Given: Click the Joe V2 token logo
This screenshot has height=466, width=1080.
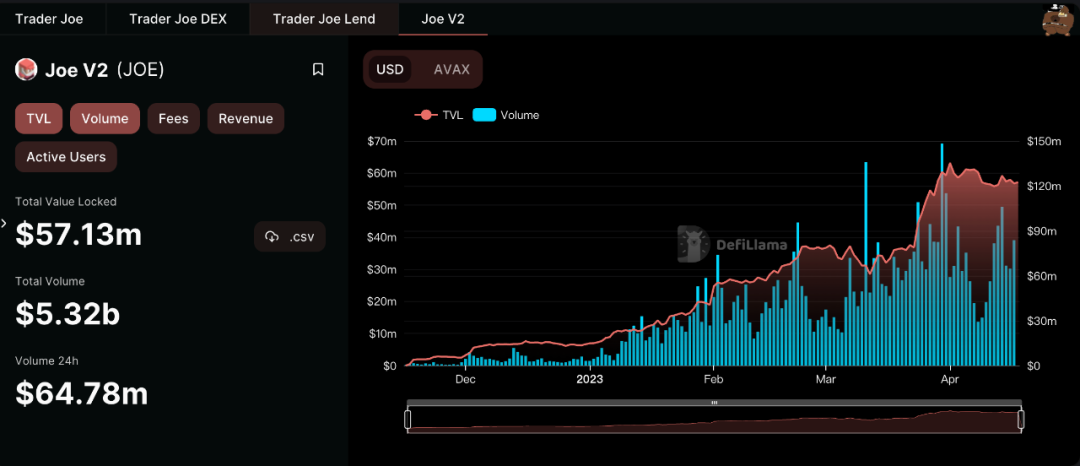Looking at the screenshot, I should pos(26,70).
